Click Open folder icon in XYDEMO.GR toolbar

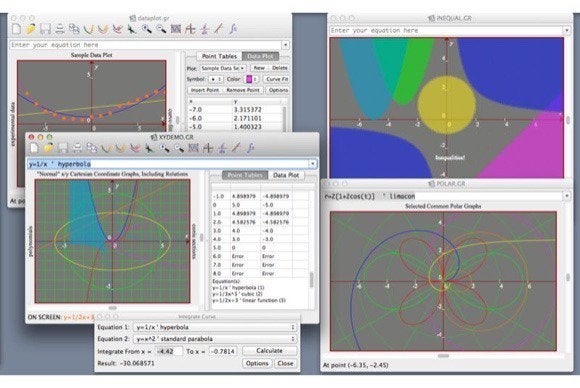48,148
